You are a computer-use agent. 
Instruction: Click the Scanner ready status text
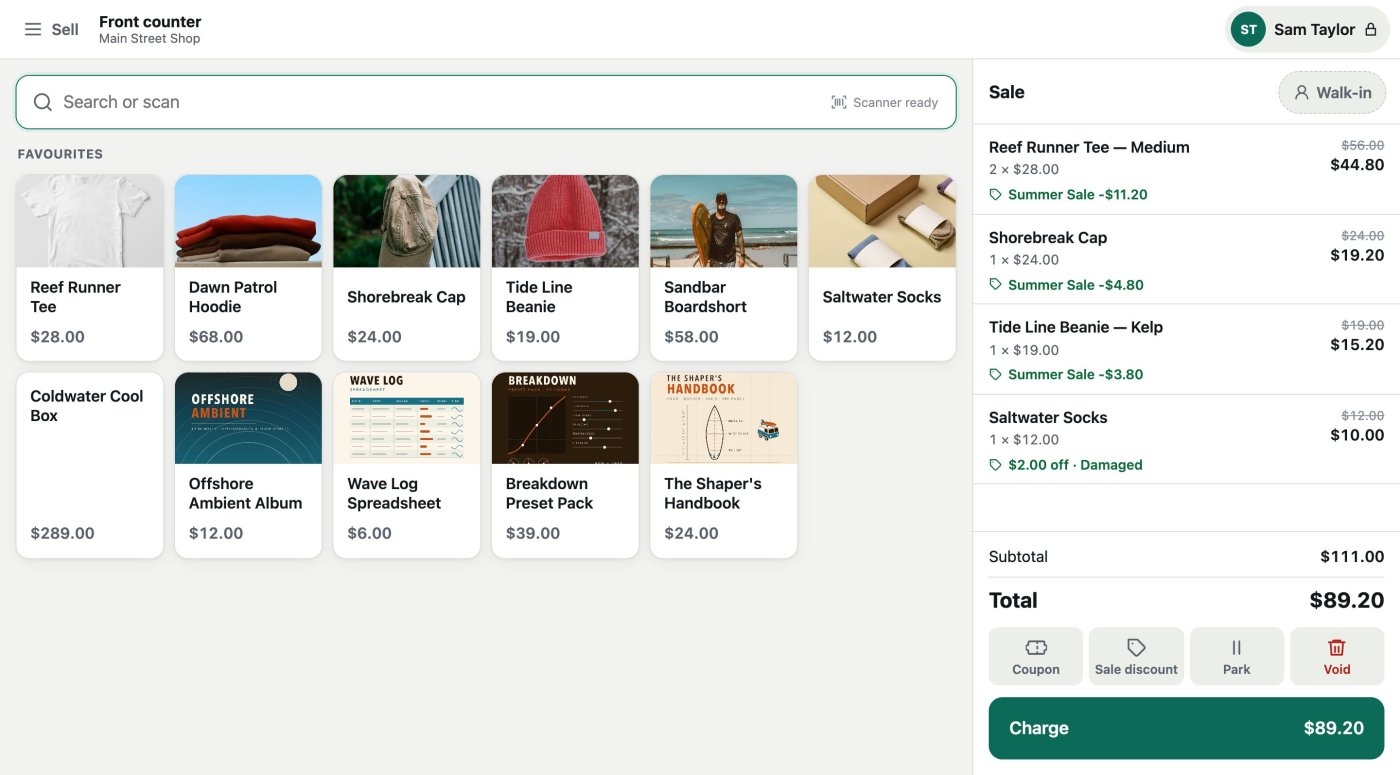(895, 102)
